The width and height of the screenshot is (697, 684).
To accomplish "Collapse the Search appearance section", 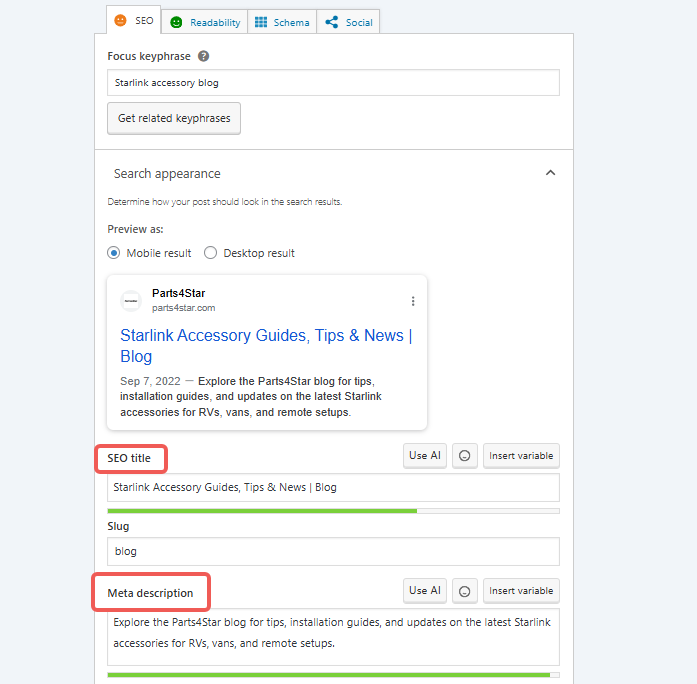I will [550, 173].
